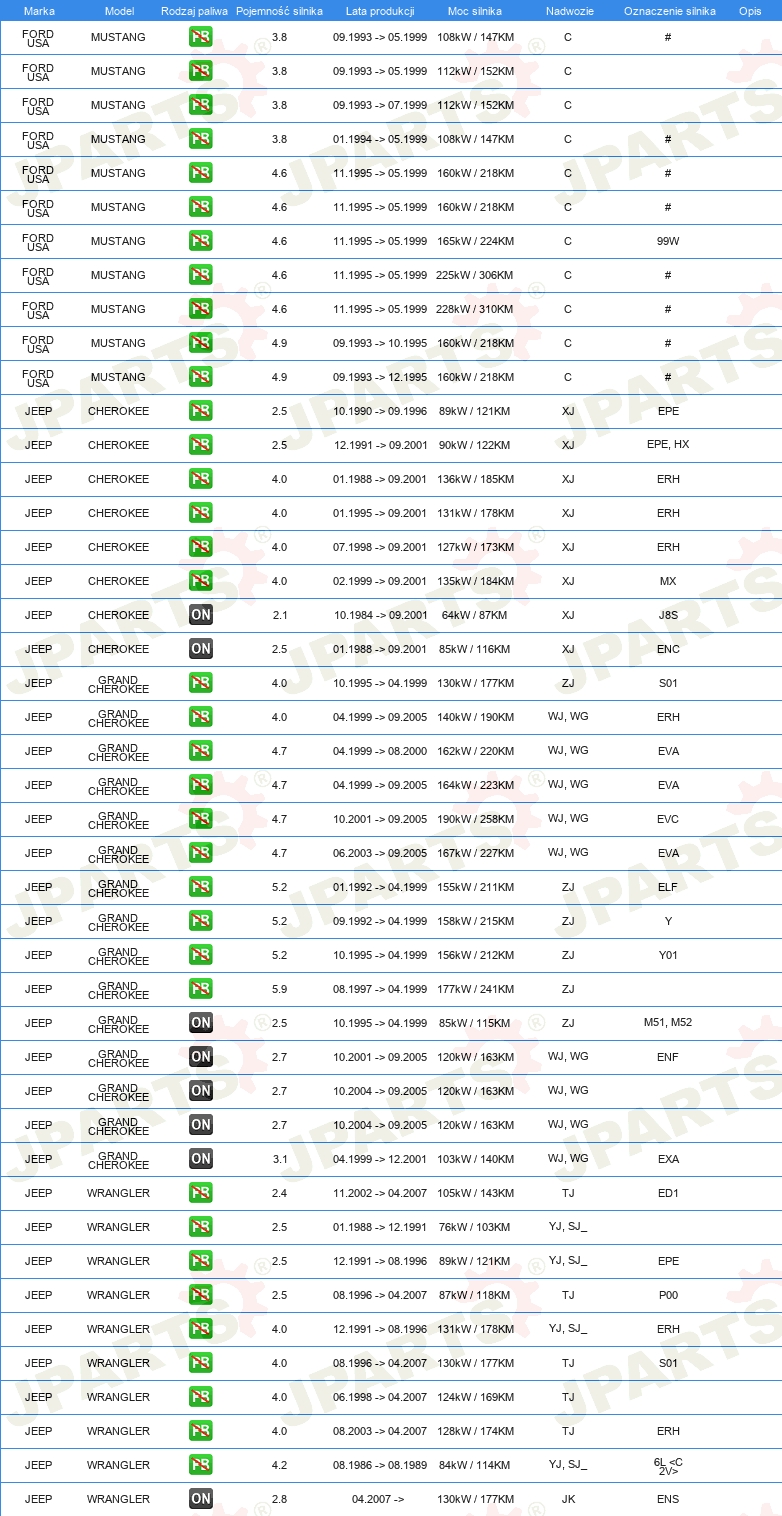
Task: Click the Lata produkcji column header
Action: point(380,11)
